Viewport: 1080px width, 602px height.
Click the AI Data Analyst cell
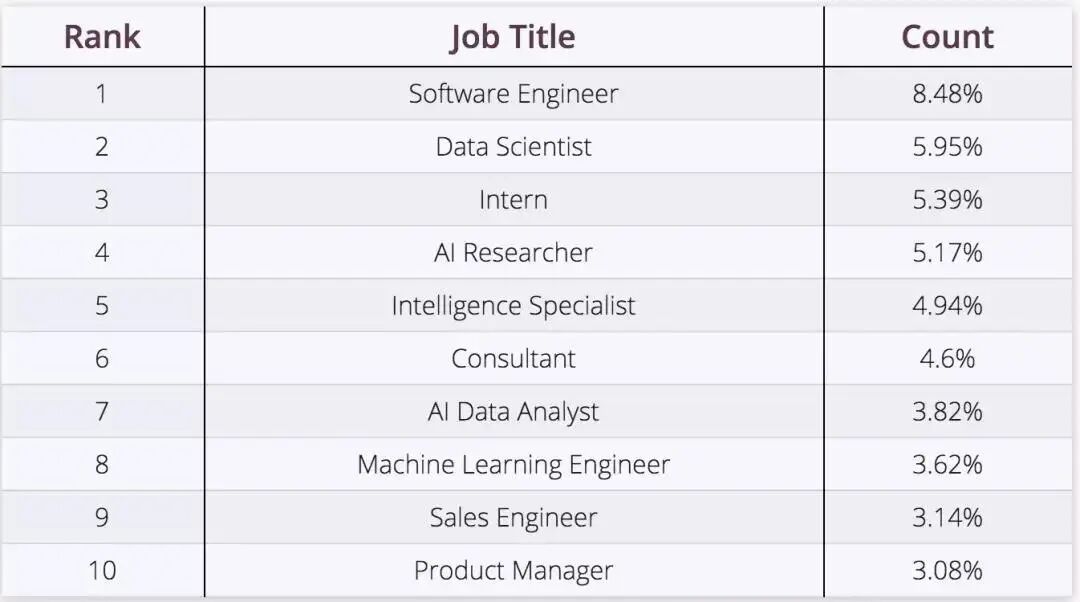coord(513,412)
